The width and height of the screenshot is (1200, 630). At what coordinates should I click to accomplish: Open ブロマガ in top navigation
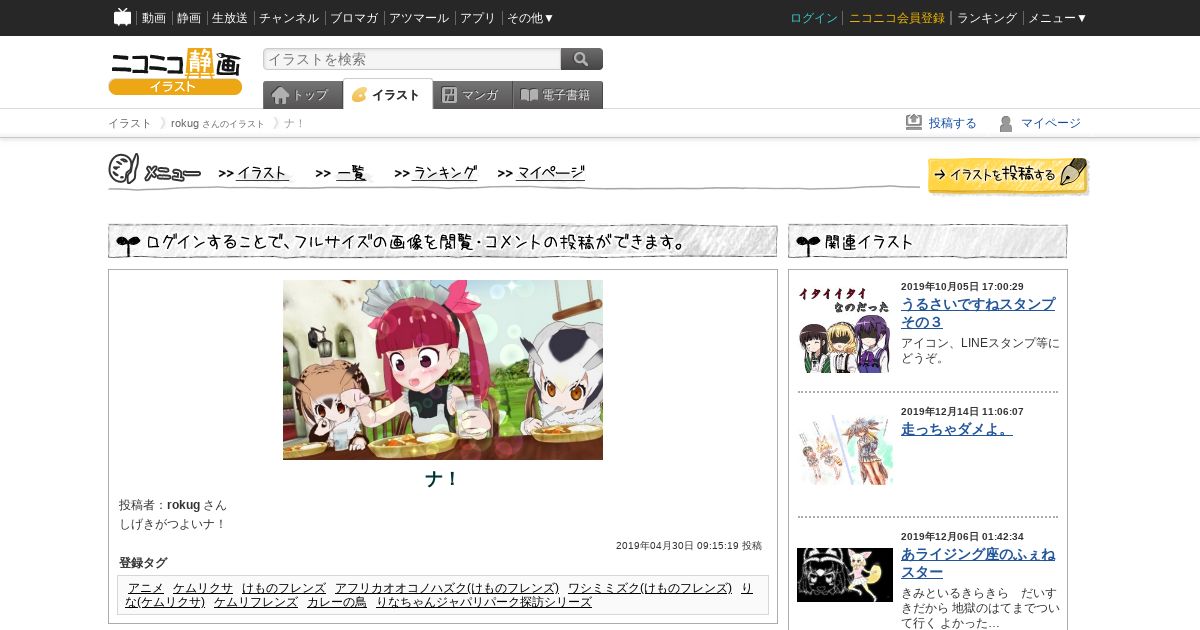pyautogui.click(x=354, y=18)
